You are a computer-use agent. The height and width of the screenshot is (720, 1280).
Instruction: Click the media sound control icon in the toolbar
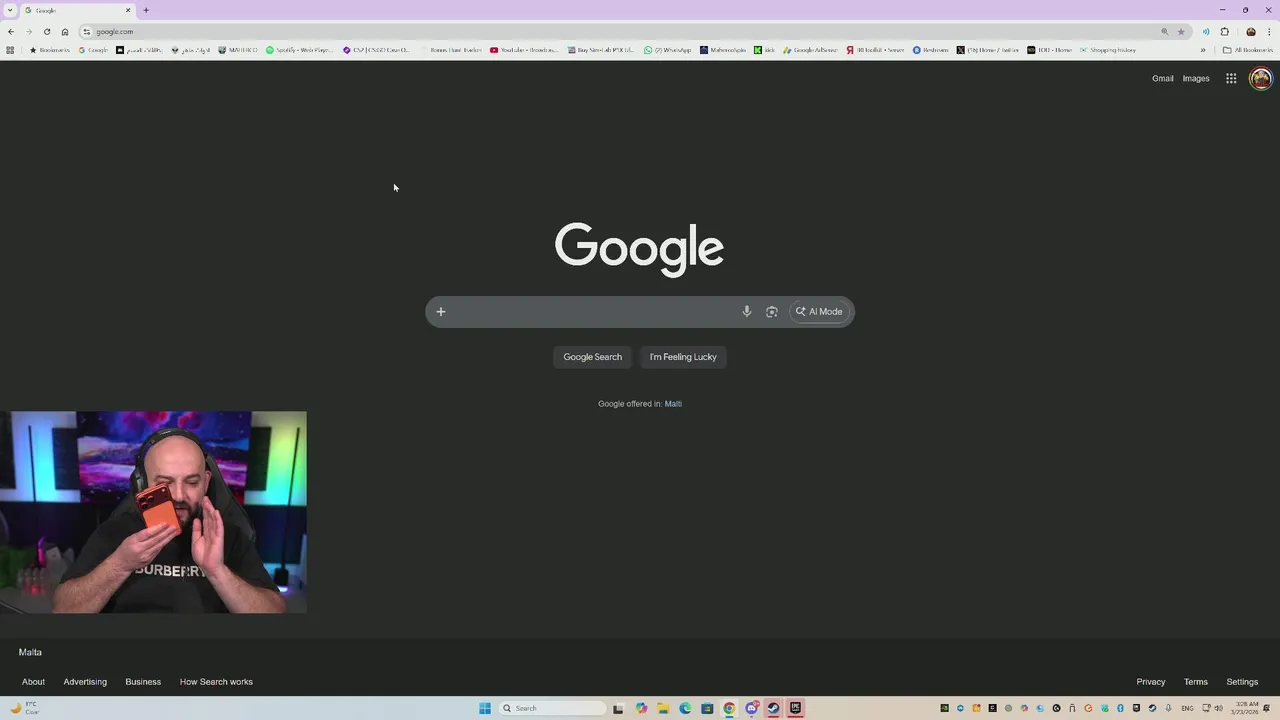pyautogui.click(x=1206, y=32)
